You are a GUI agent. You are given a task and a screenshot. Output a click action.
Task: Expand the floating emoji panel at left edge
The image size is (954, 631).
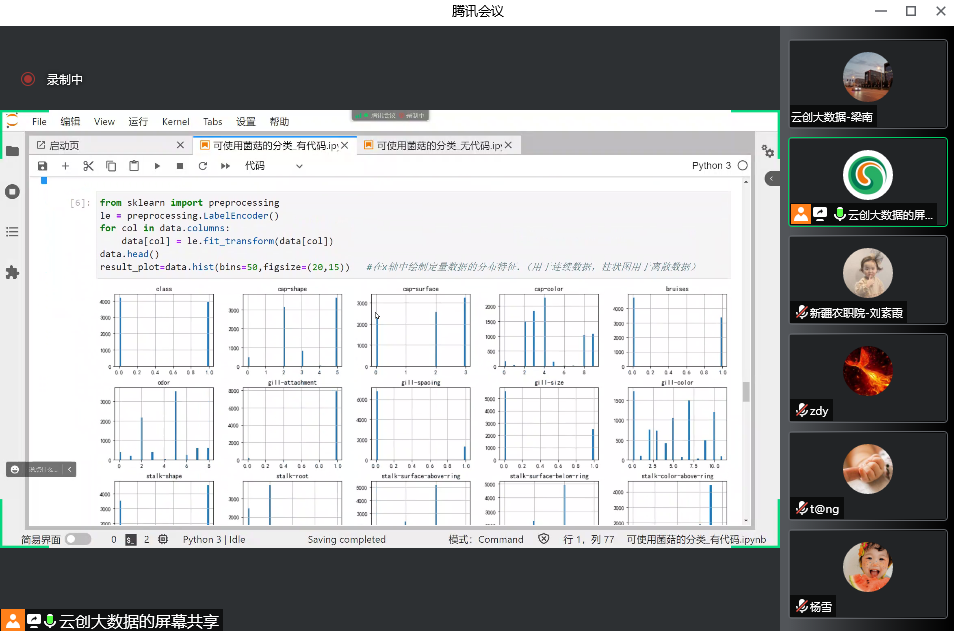tap(69, 468)
